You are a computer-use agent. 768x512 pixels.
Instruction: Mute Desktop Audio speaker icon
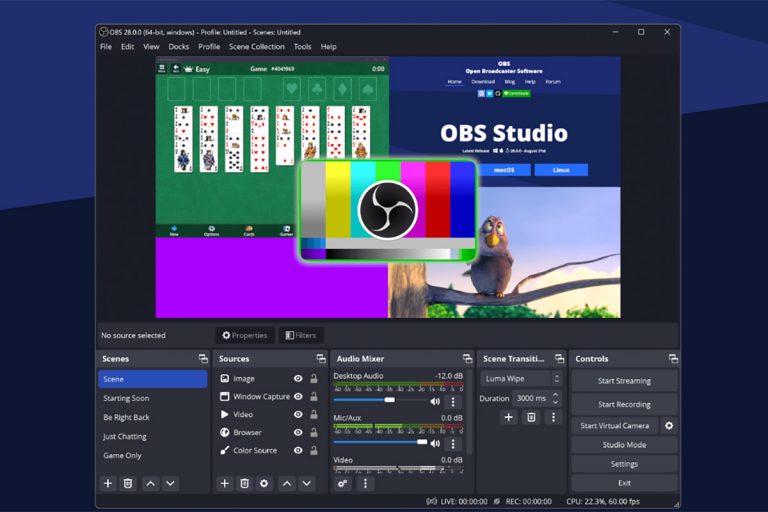point(435,401)
